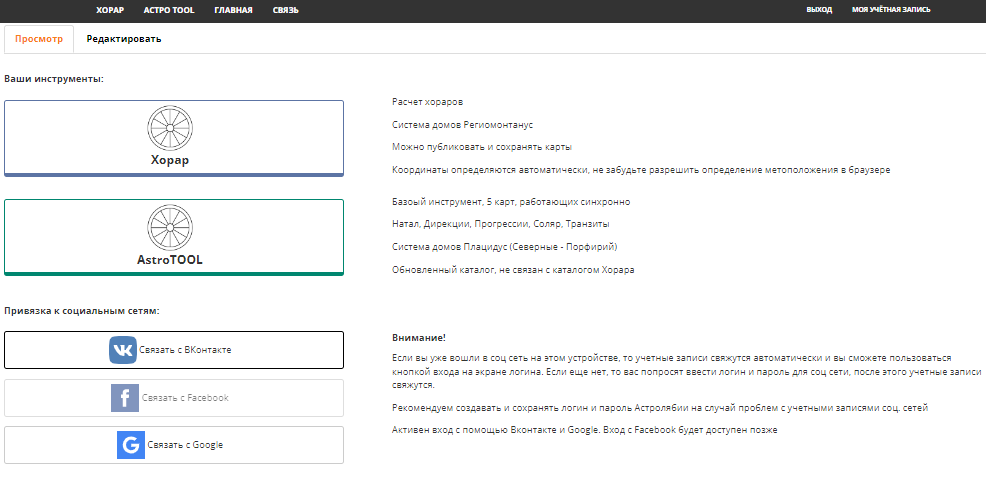Click the text Можно публиковать и сохранять карты

pos(482,147)
